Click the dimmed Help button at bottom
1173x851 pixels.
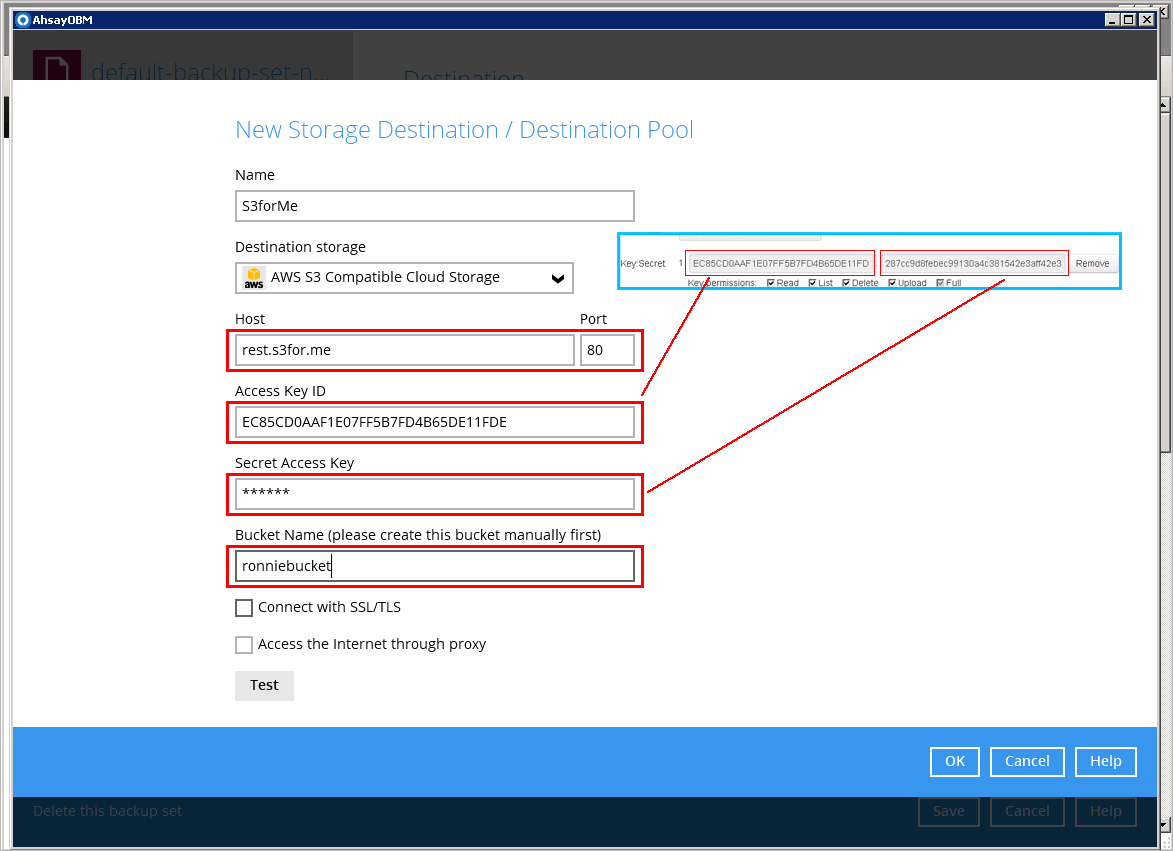[1106, 811]
